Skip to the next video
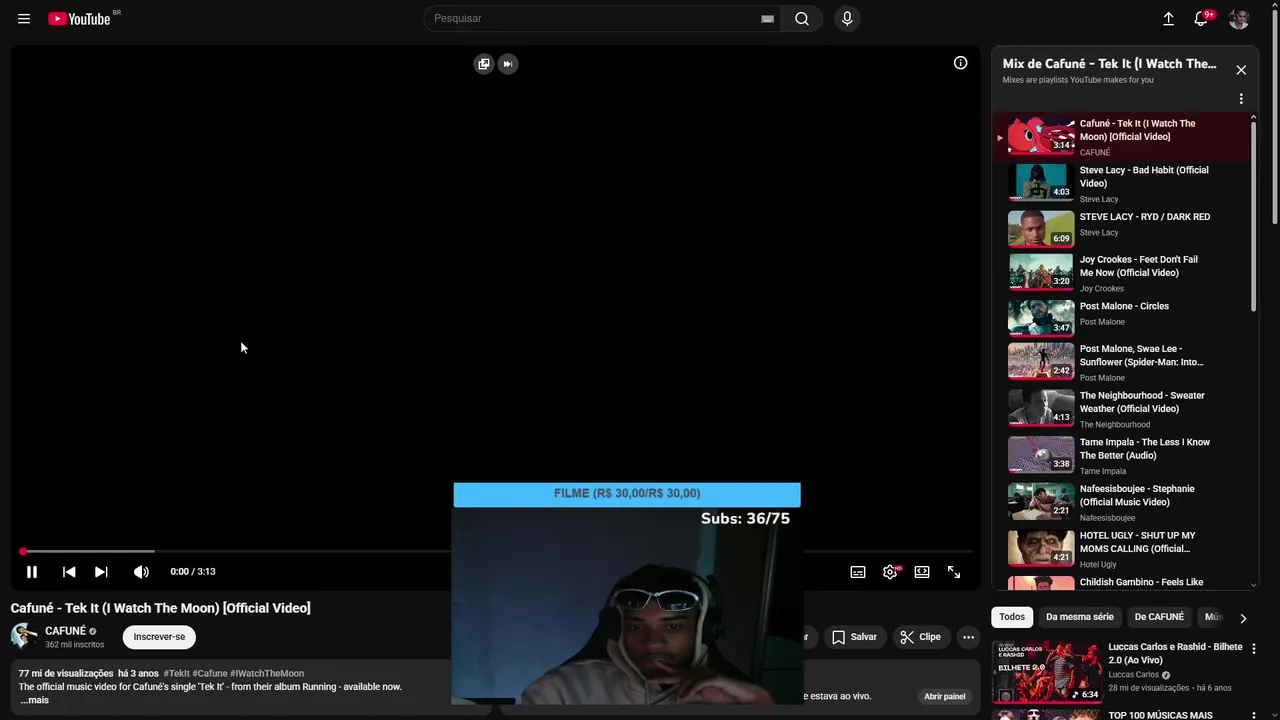Image resolution: width=1280 pixels, height=720 pixels. click(101, 572)
